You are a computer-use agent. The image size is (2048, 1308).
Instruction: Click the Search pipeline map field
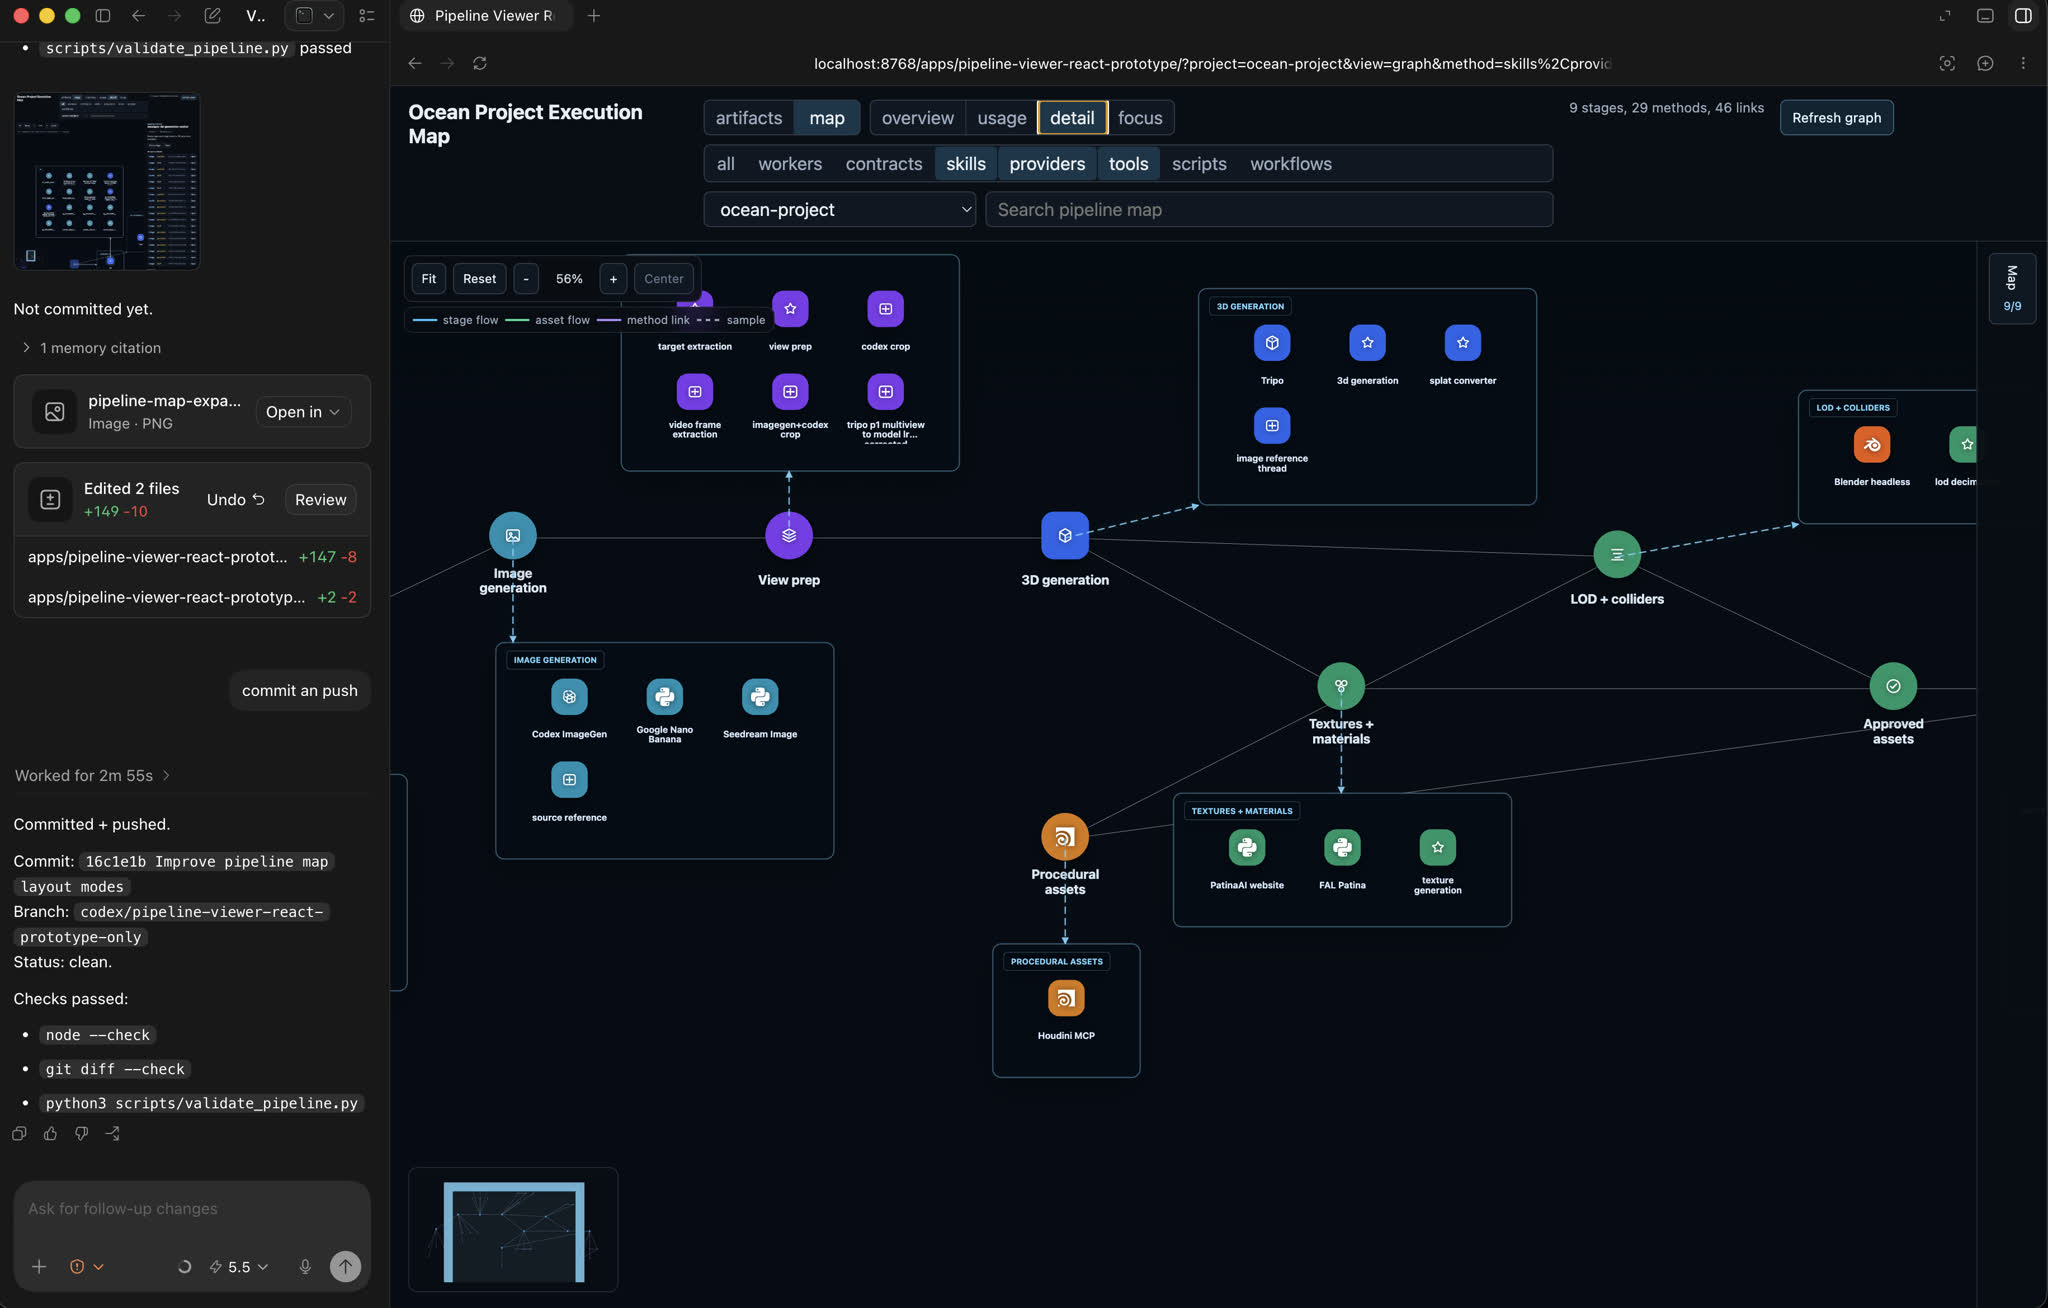tap(1269, 210)
